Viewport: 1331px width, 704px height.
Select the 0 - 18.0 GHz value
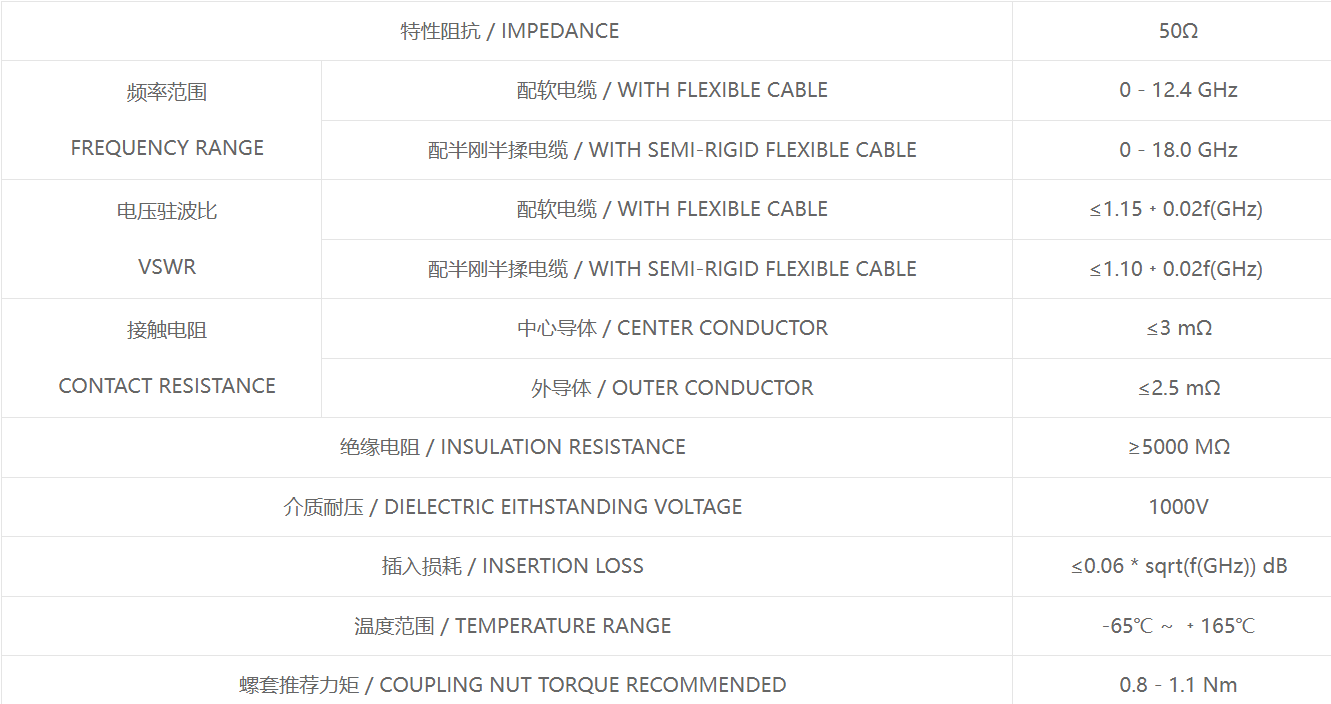pos(1178,150)
